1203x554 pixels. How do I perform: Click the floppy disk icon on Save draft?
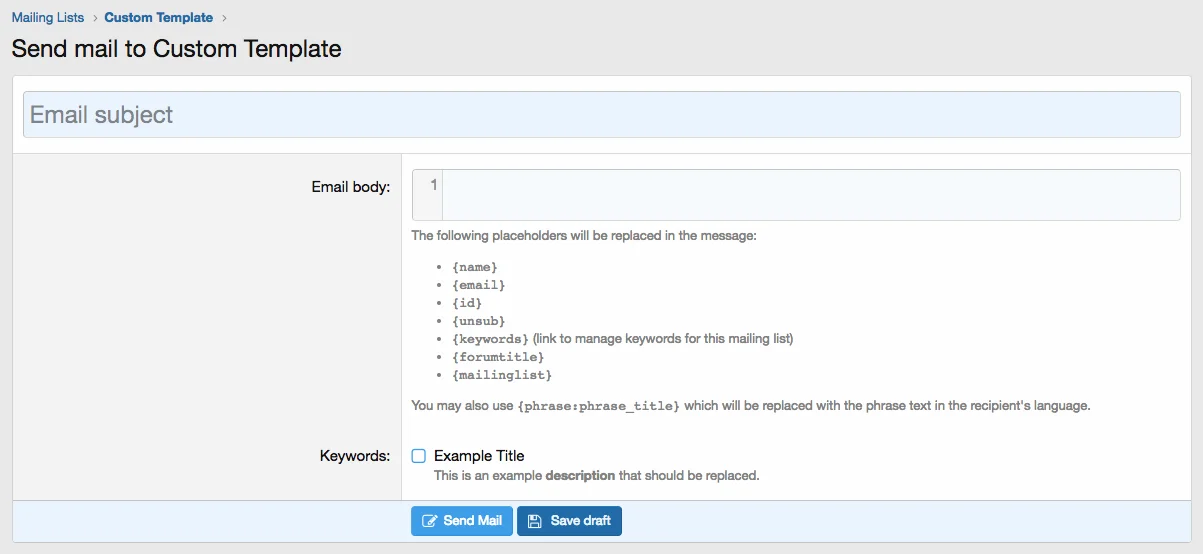pyautogui.click(x=535, y=521)
